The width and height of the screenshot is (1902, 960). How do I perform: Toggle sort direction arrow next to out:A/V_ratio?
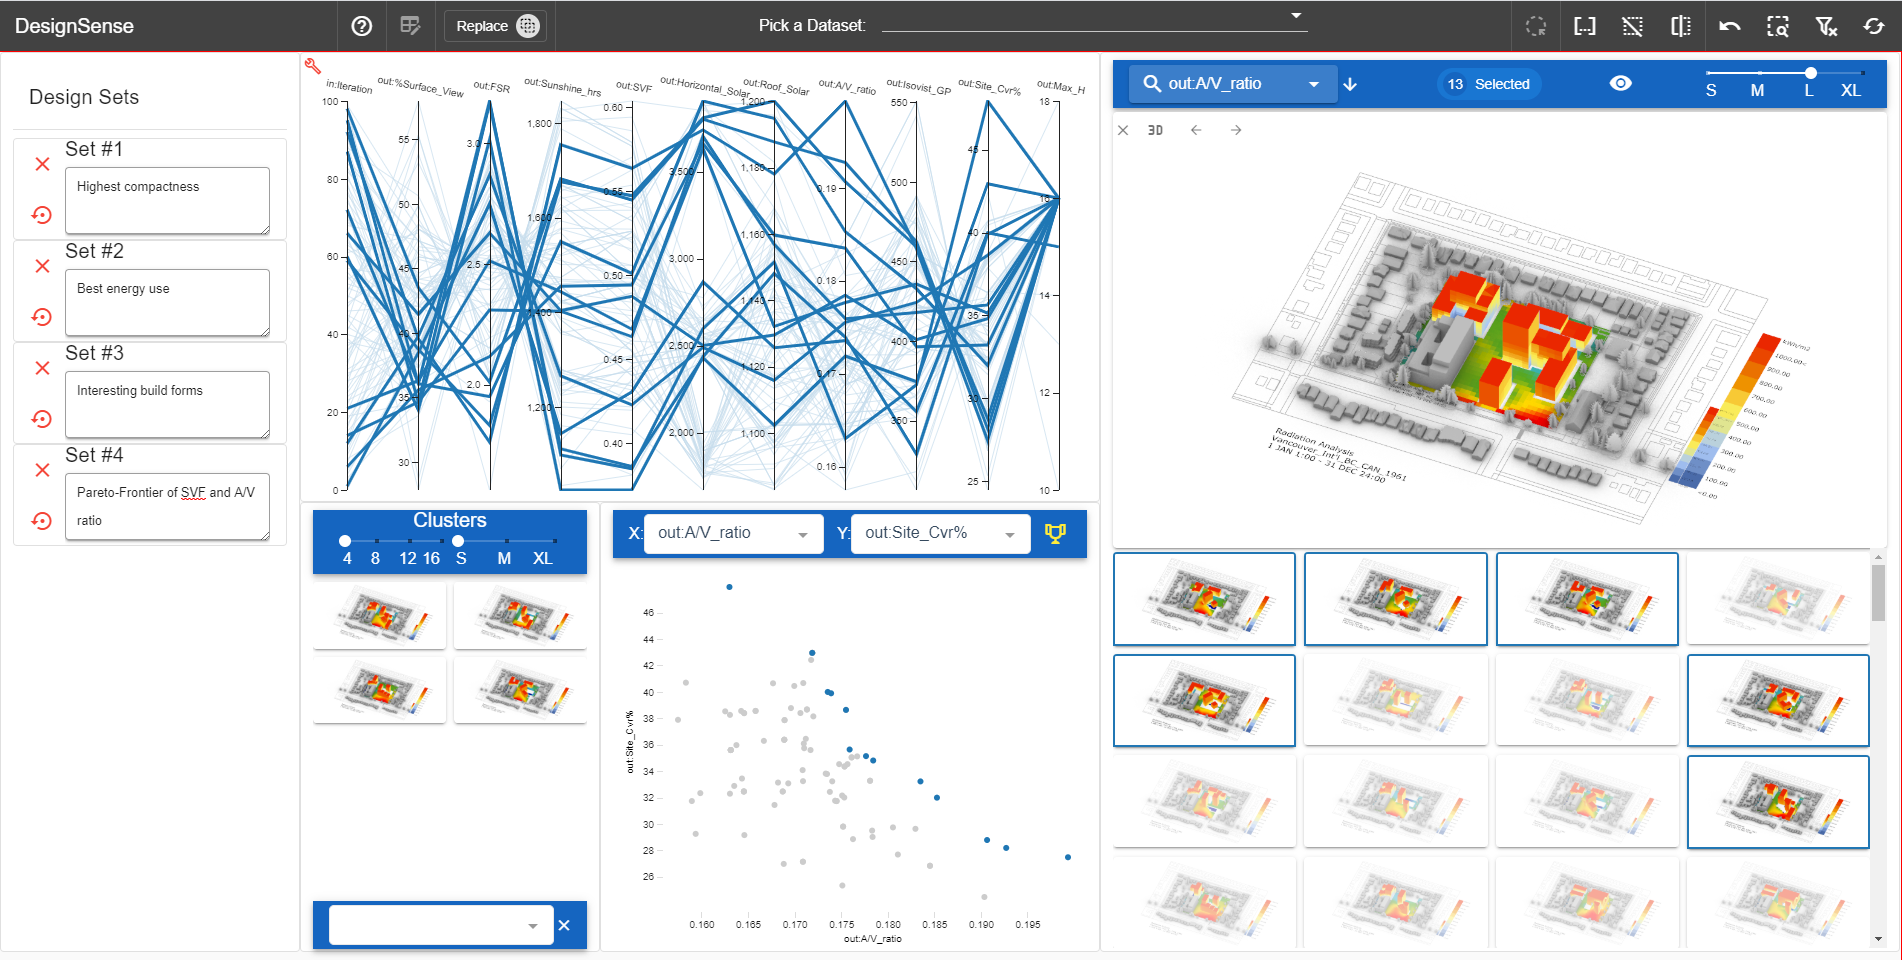1350,84
